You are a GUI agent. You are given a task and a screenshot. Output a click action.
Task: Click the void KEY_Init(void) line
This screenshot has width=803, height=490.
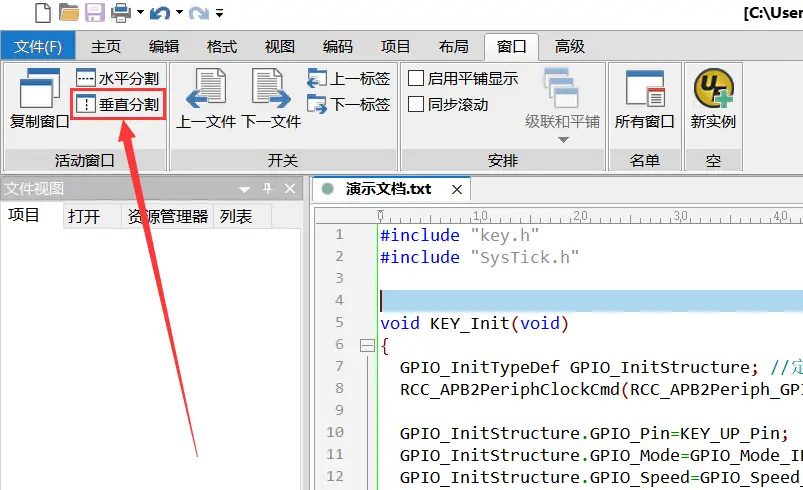click(474, 324)
